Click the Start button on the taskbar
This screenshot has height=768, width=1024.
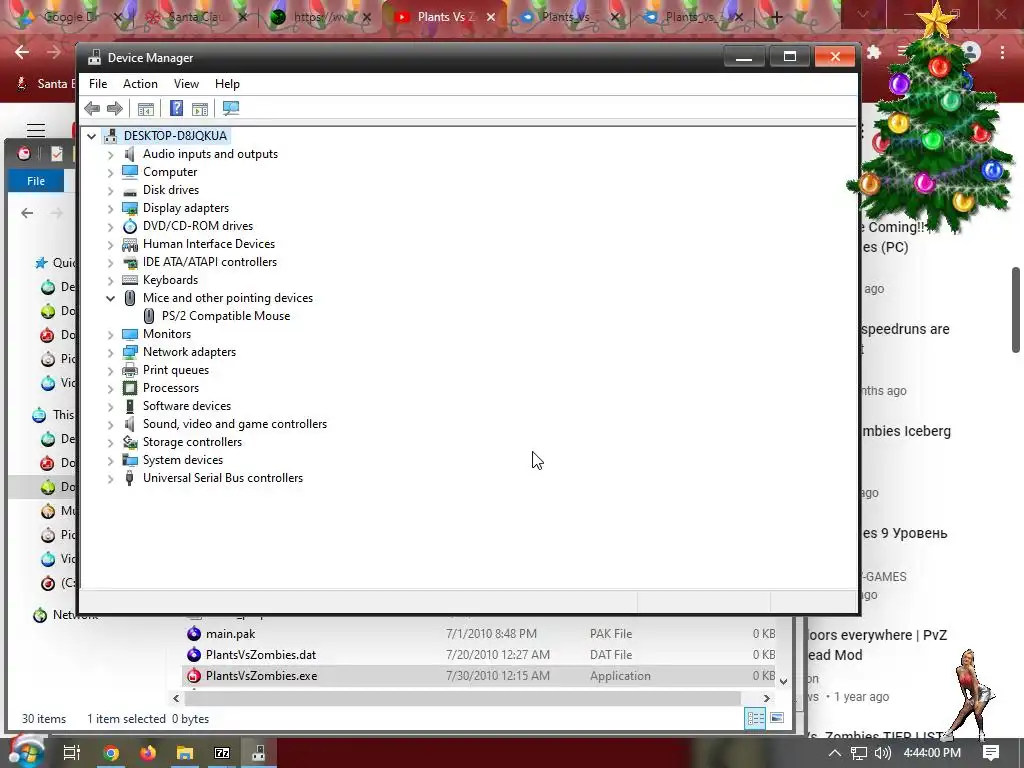point(26,753)
